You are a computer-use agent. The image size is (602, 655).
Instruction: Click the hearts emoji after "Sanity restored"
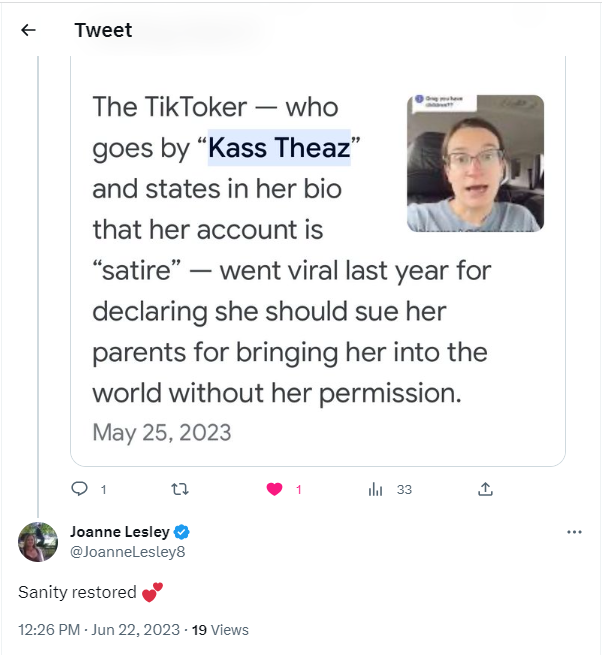[151, 592]
